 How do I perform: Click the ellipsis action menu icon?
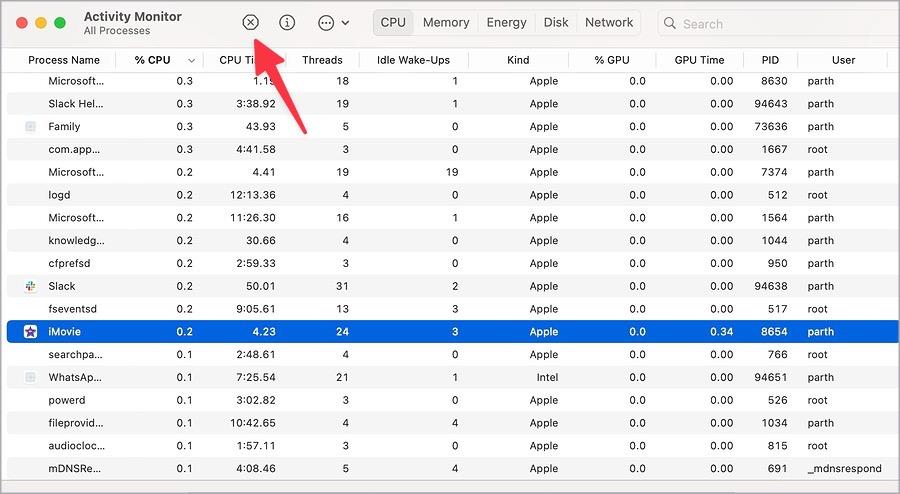click(326, 23)
